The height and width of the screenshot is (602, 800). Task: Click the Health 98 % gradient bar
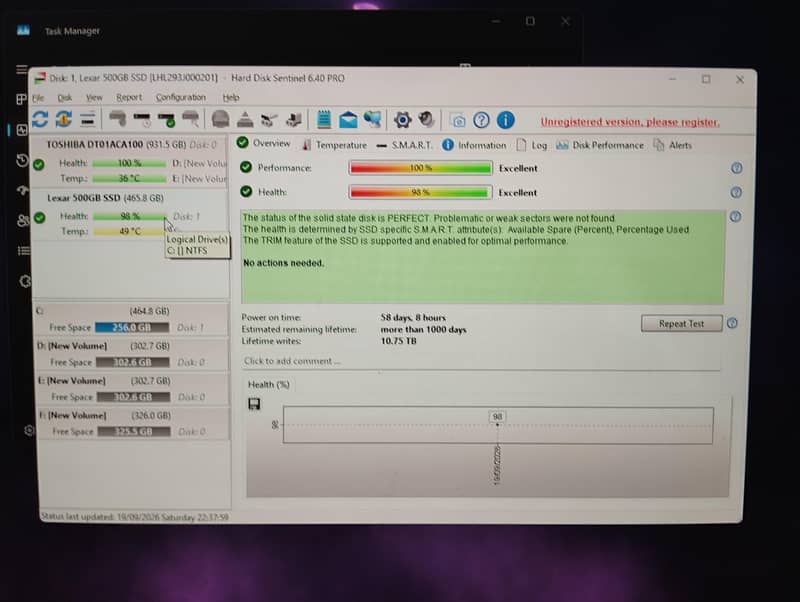point(420,192)
